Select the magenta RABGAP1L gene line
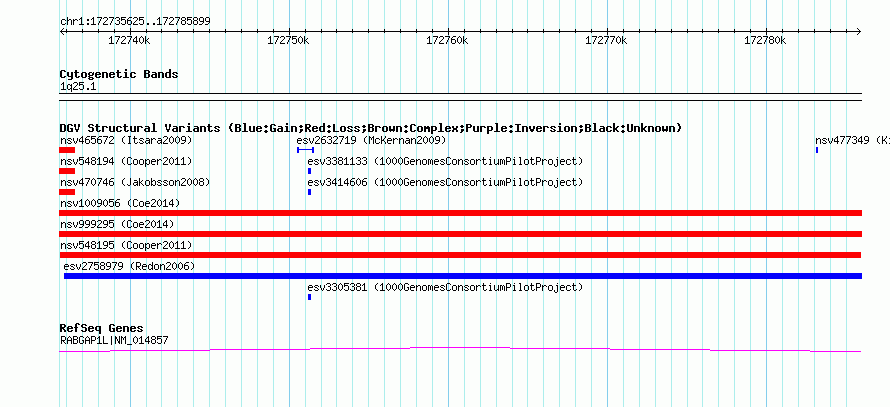The image size is (890, 407). point(460,349)
